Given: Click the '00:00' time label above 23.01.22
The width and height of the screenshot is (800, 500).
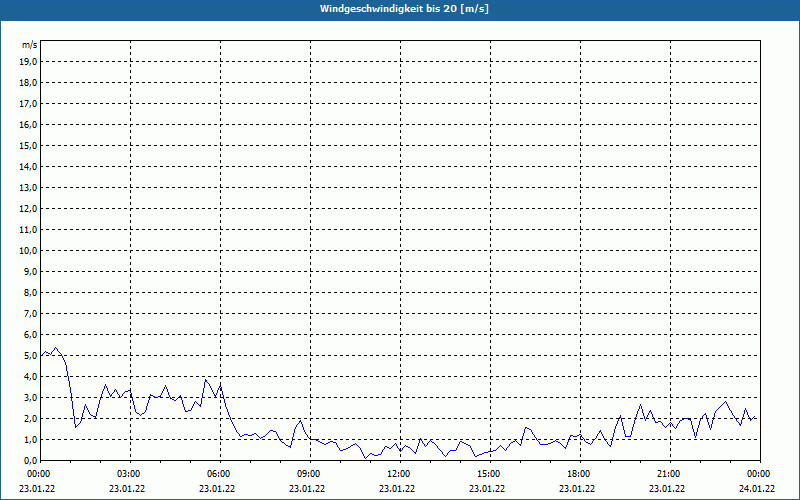Looking at the screenshot, I should (39, 474).
